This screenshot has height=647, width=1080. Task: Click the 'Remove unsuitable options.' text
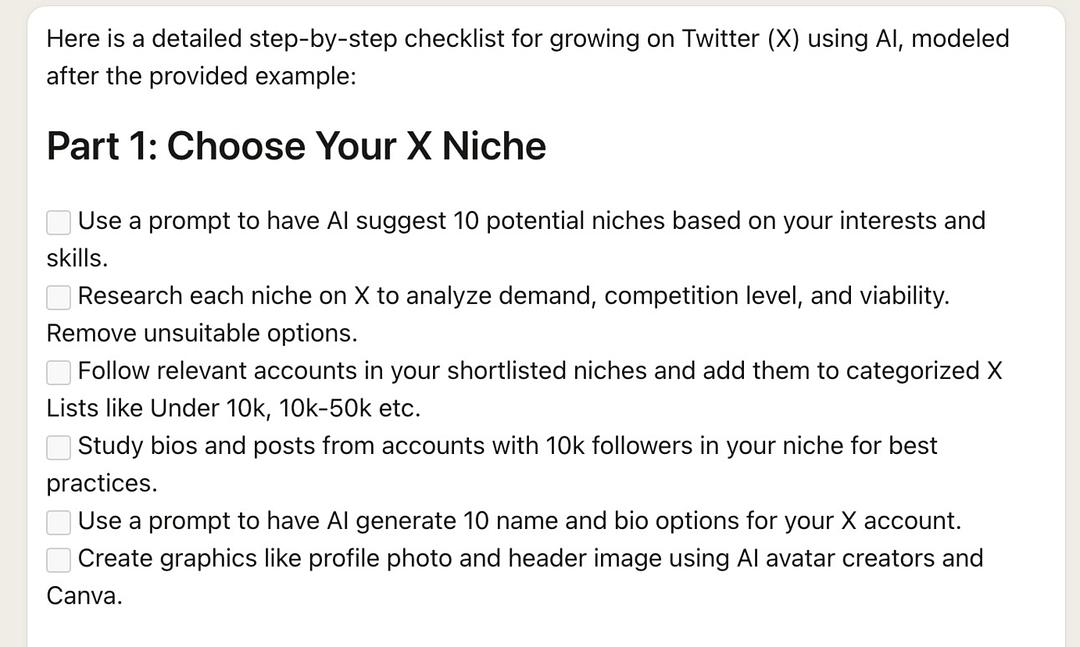[x=201, y=333]
